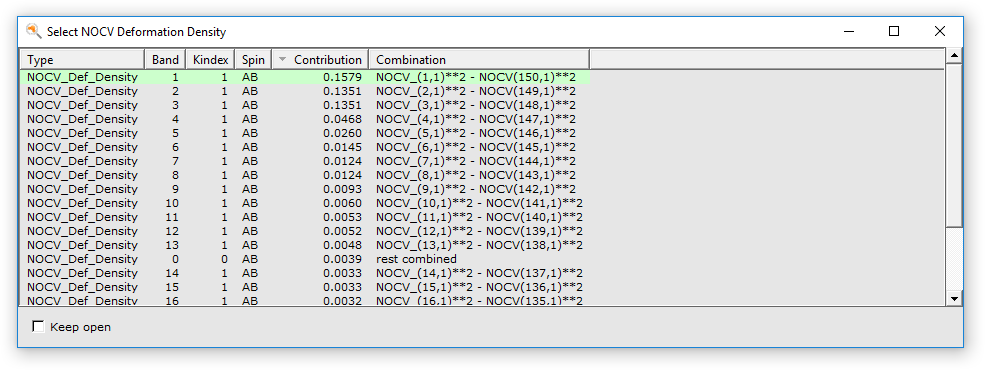Image resolution: width=985 pixels, height=370 pixels.
Task: Click the vertical scrollbar thumb
Action: click(954, 145)
